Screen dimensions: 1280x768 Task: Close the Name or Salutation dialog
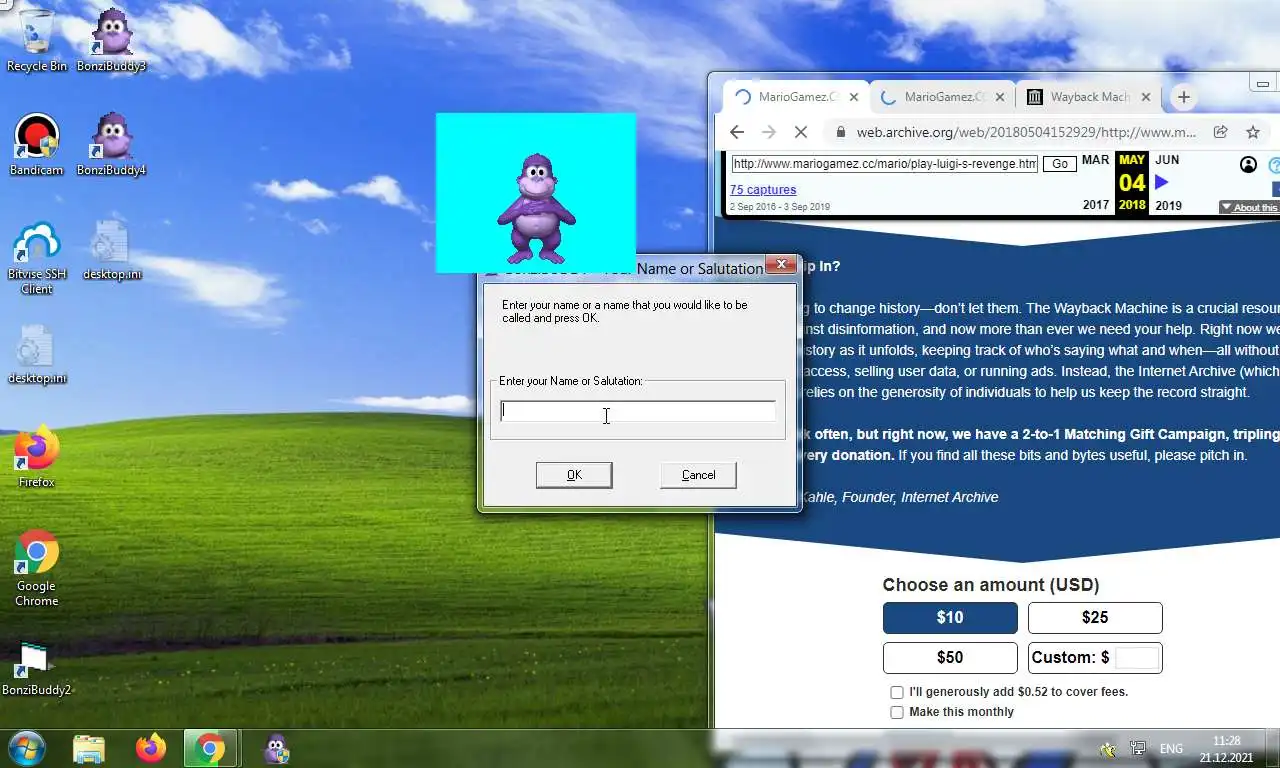click(x=781, y=266)
